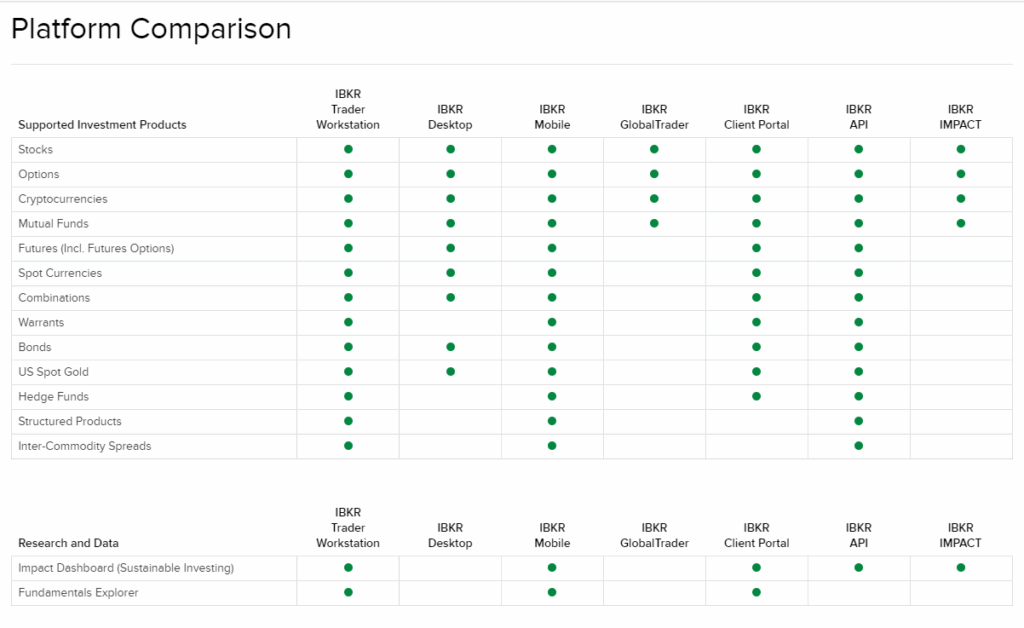Click the Futures (Incl. Futures Options) row label

click(96, 248)
